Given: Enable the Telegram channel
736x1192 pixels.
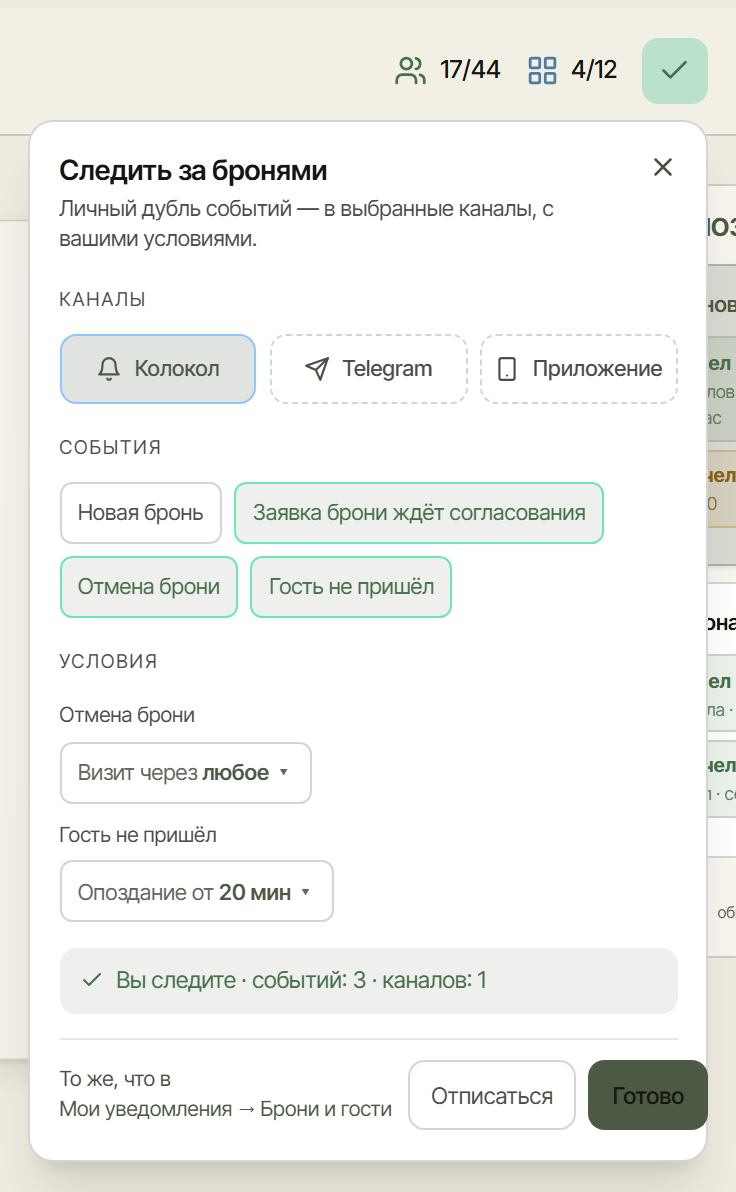Looking at the screenshot, I should [369, 369].
